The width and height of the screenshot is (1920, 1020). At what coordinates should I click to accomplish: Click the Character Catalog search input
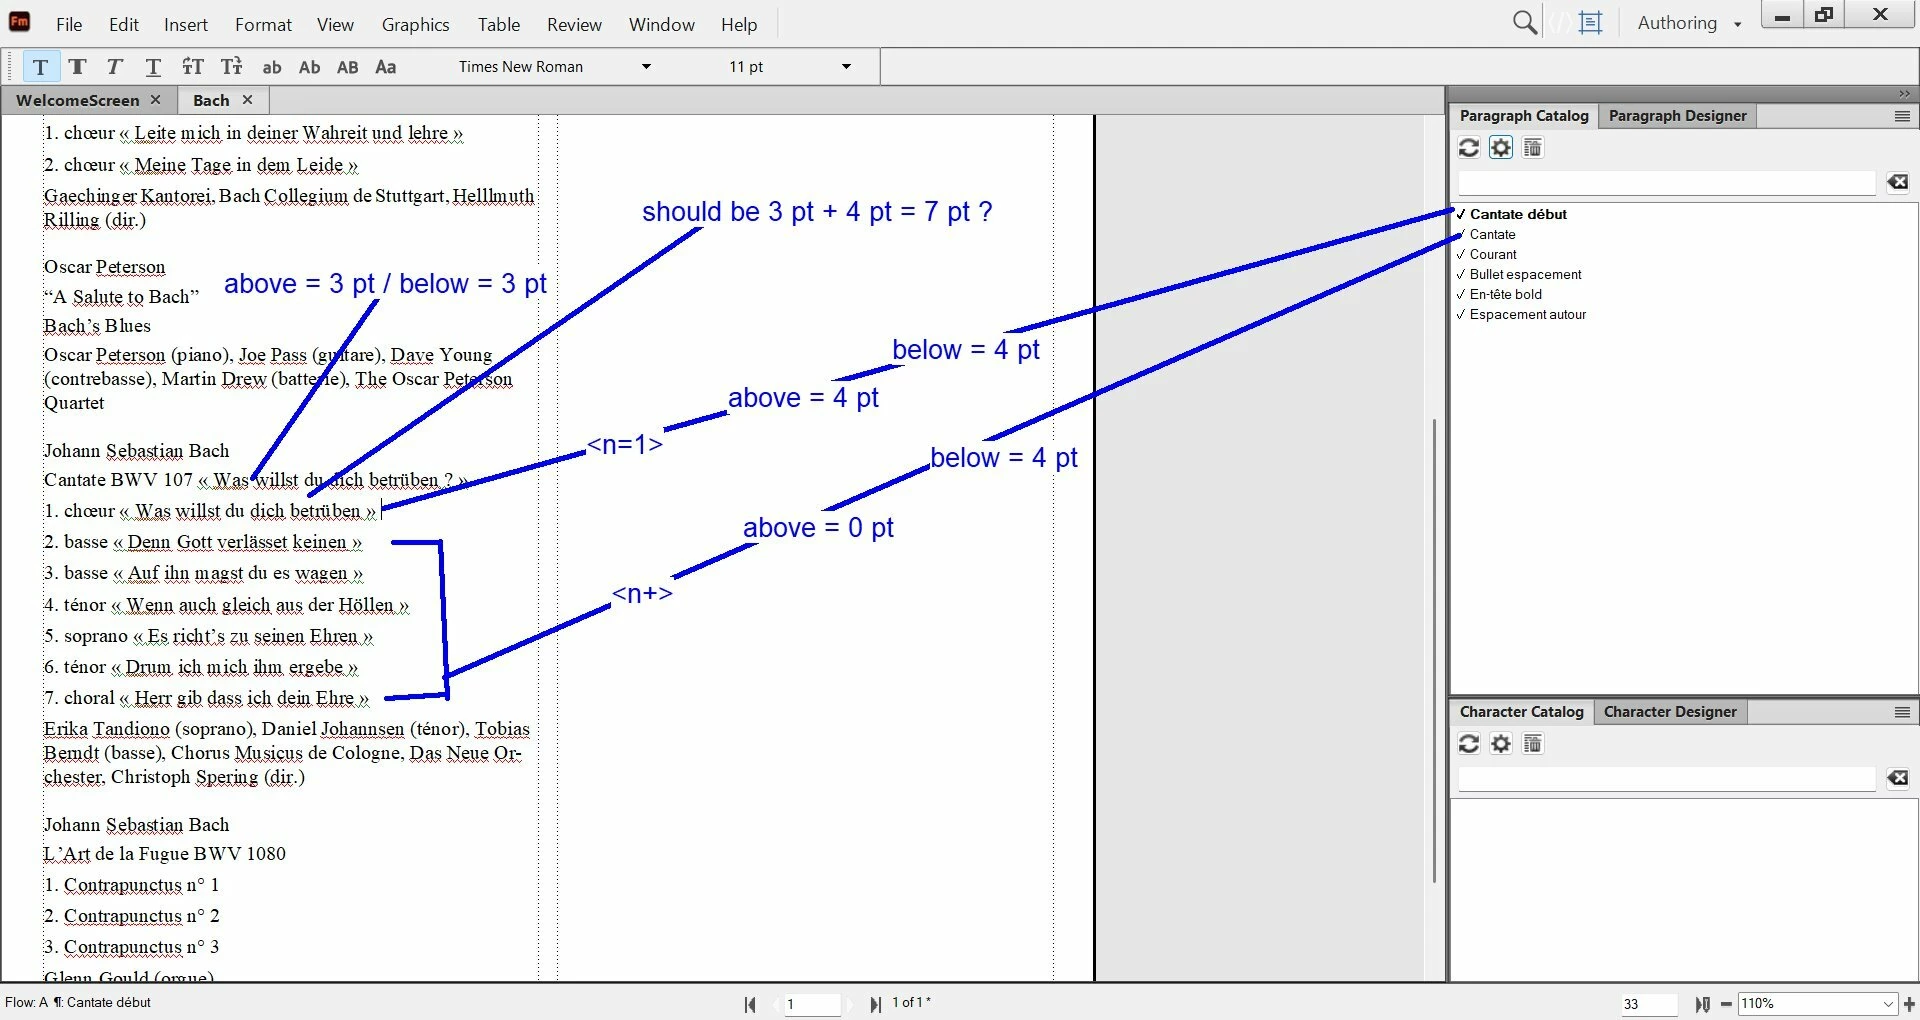[1667, 778]
